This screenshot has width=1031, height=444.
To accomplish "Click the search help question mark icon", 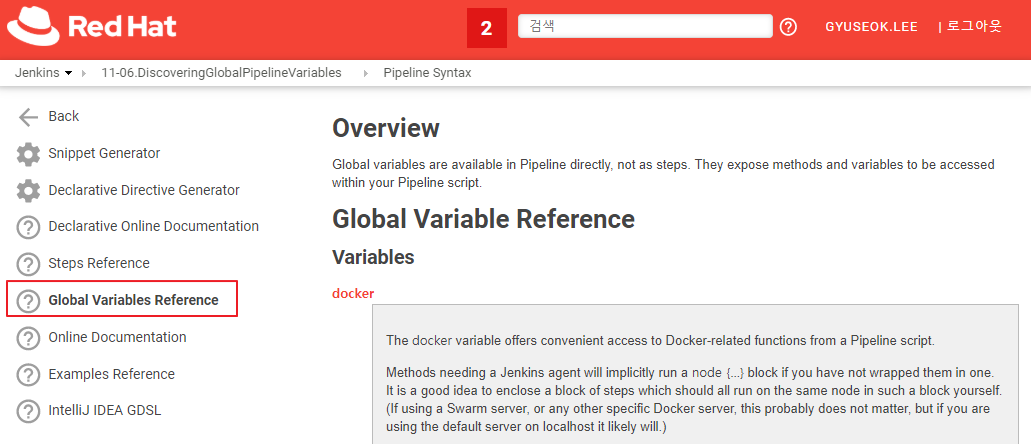I will (788, 27).
